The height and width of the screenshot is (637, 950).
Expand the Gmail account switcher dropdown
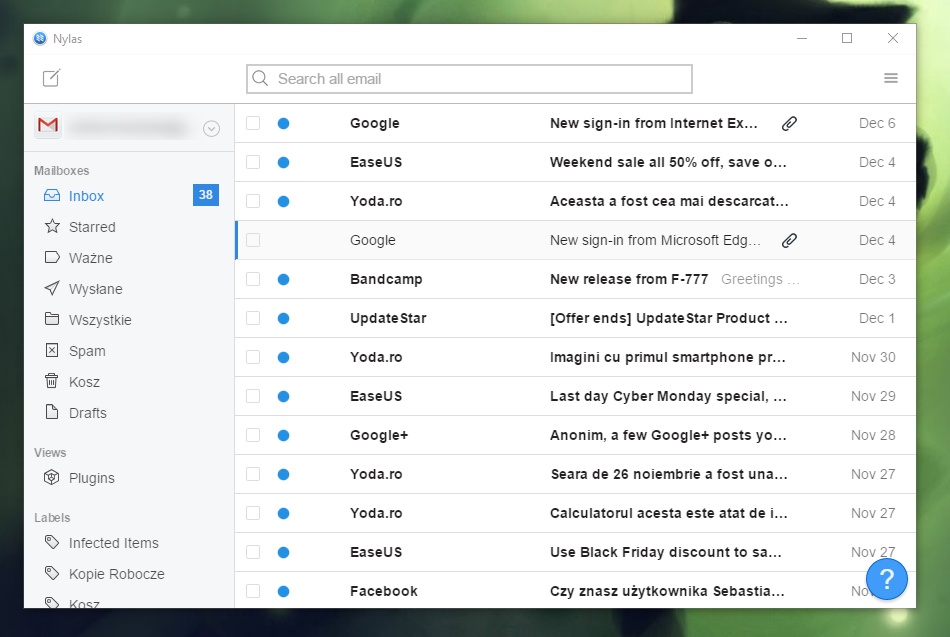pos(211,128)
